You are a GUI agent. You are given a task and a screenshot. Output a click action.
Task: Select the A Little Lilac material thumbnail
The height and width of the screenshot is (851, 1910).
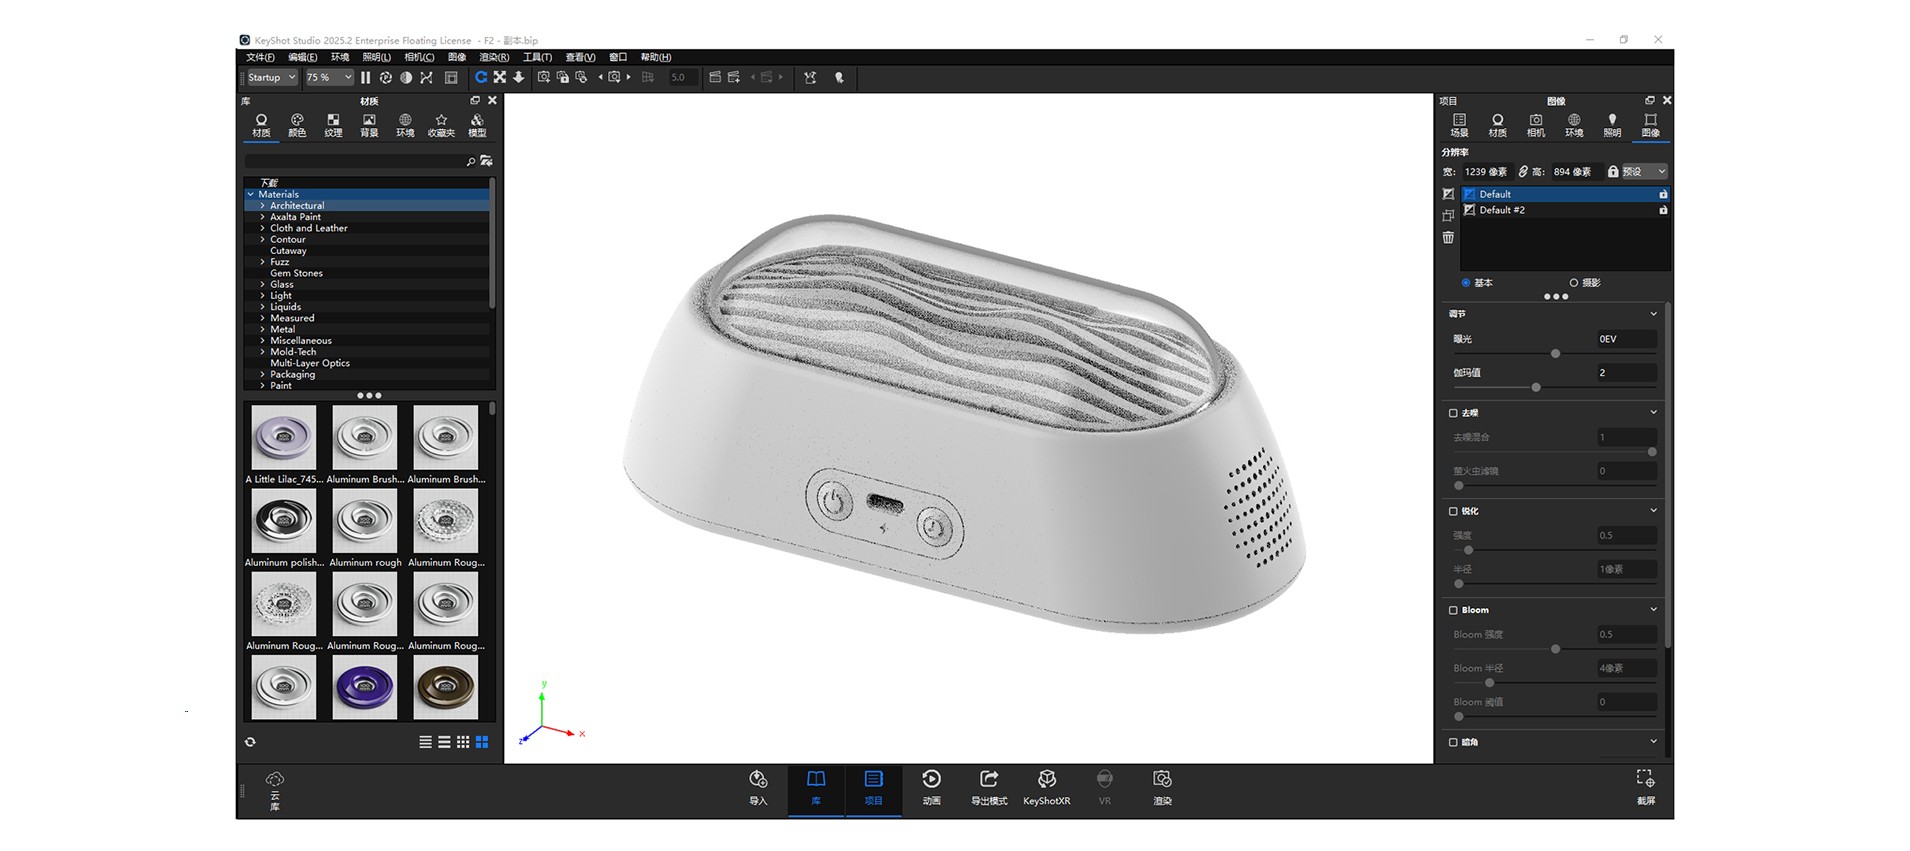click(284, 437)
